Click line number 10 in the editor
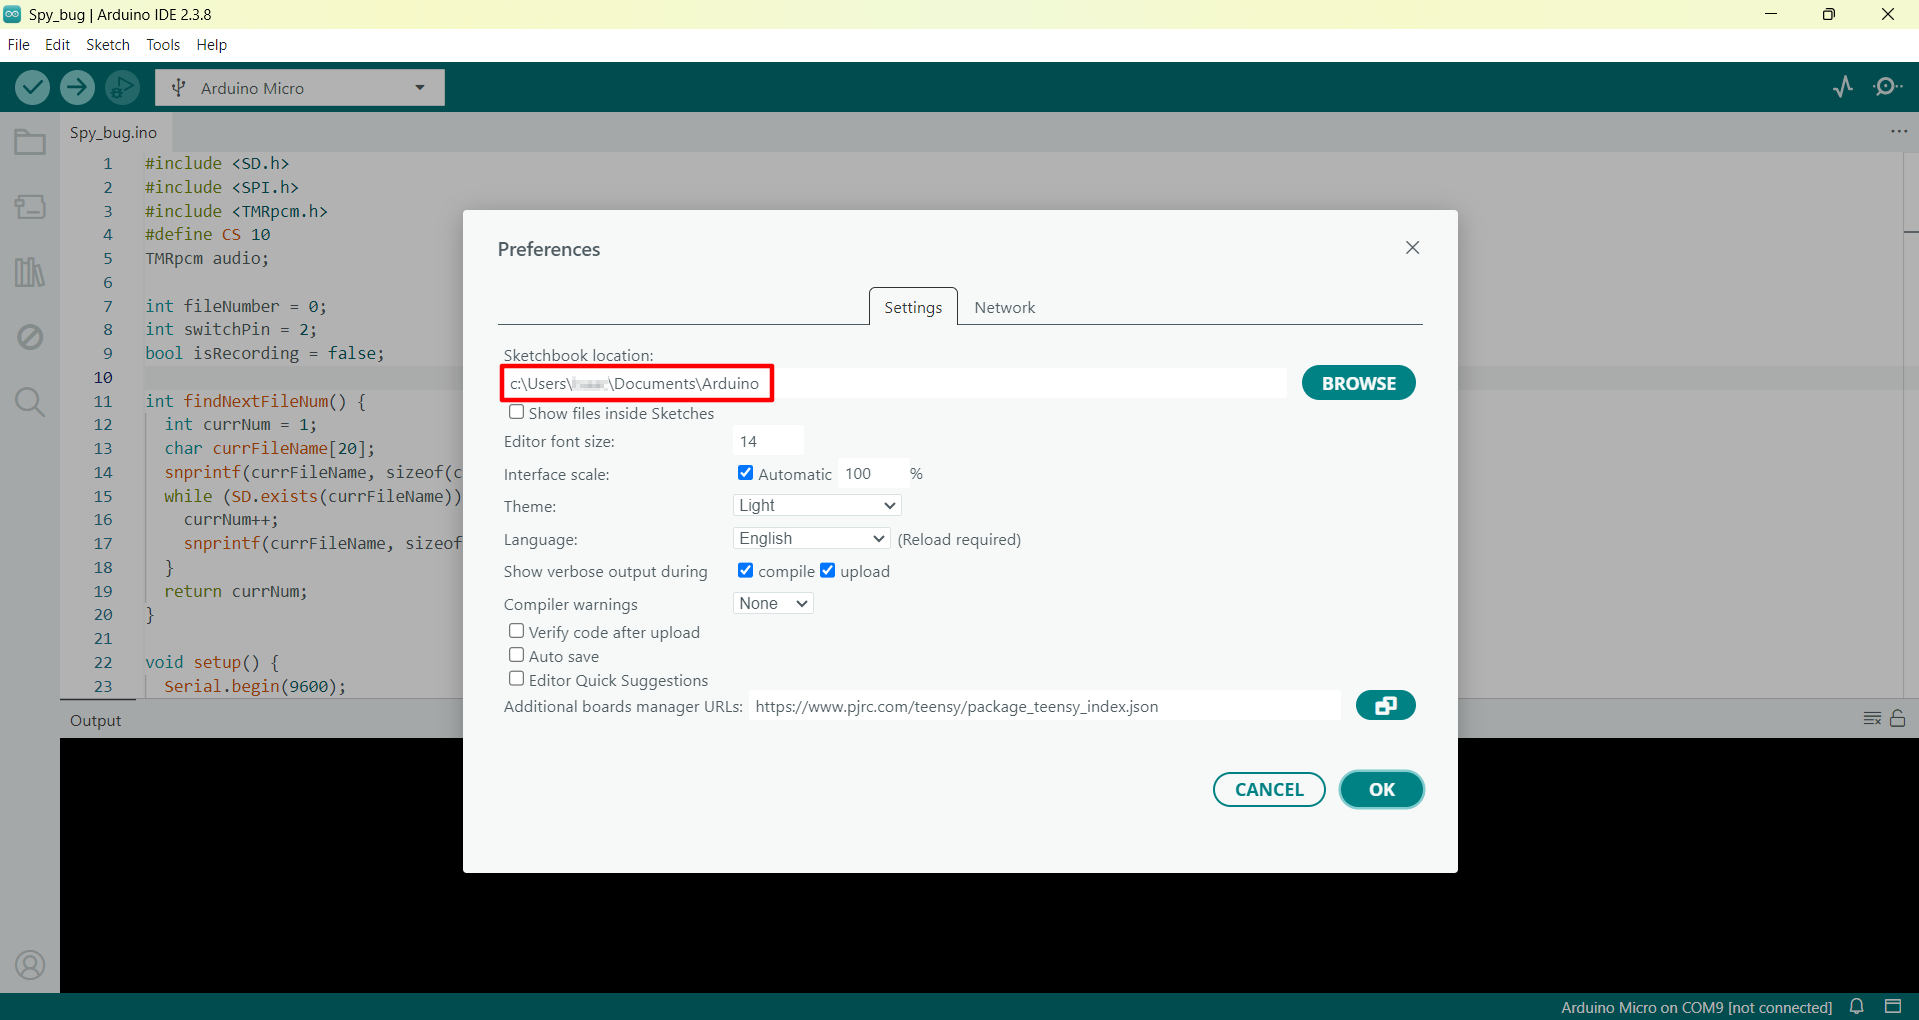Viewport: 1919px width, 1020px height. click(103, 377)
